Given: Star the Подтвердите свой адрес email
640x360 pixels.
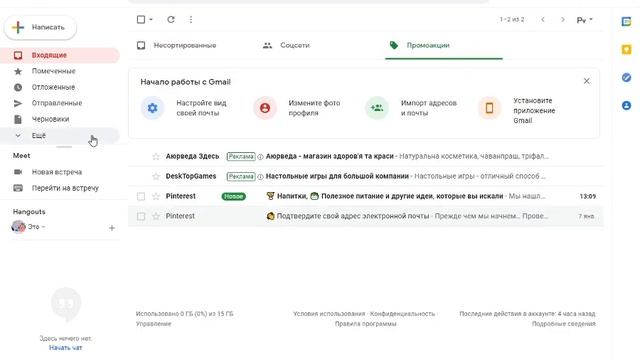Looking at the screenshot, I should coord(156,216).
